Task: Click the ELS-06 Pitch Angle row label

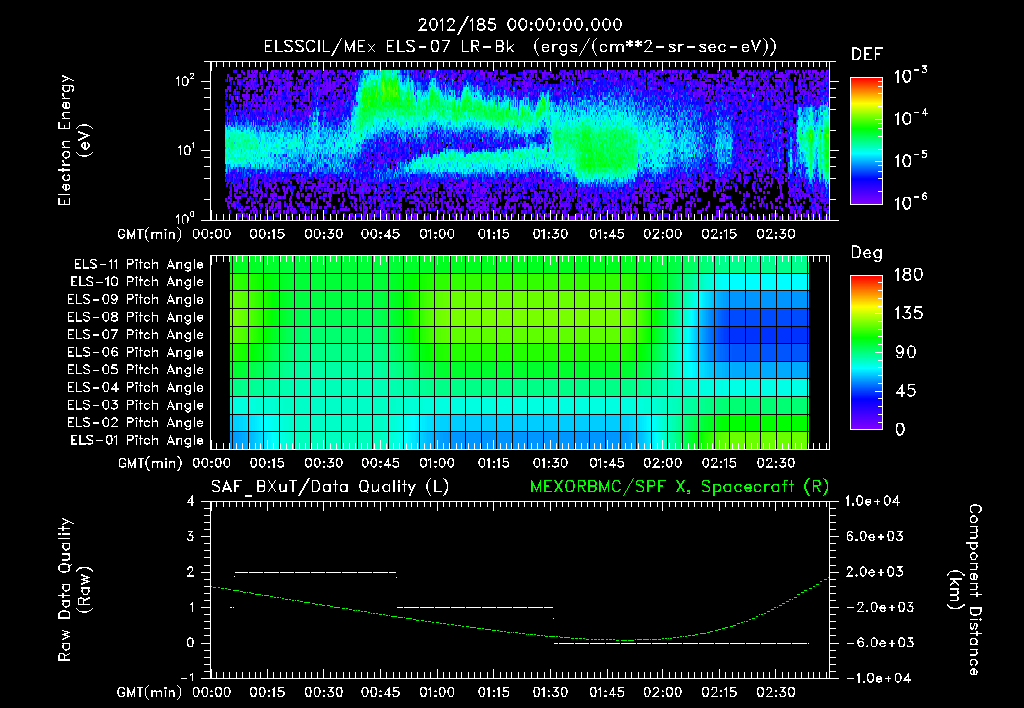Action: coord(135,353)
